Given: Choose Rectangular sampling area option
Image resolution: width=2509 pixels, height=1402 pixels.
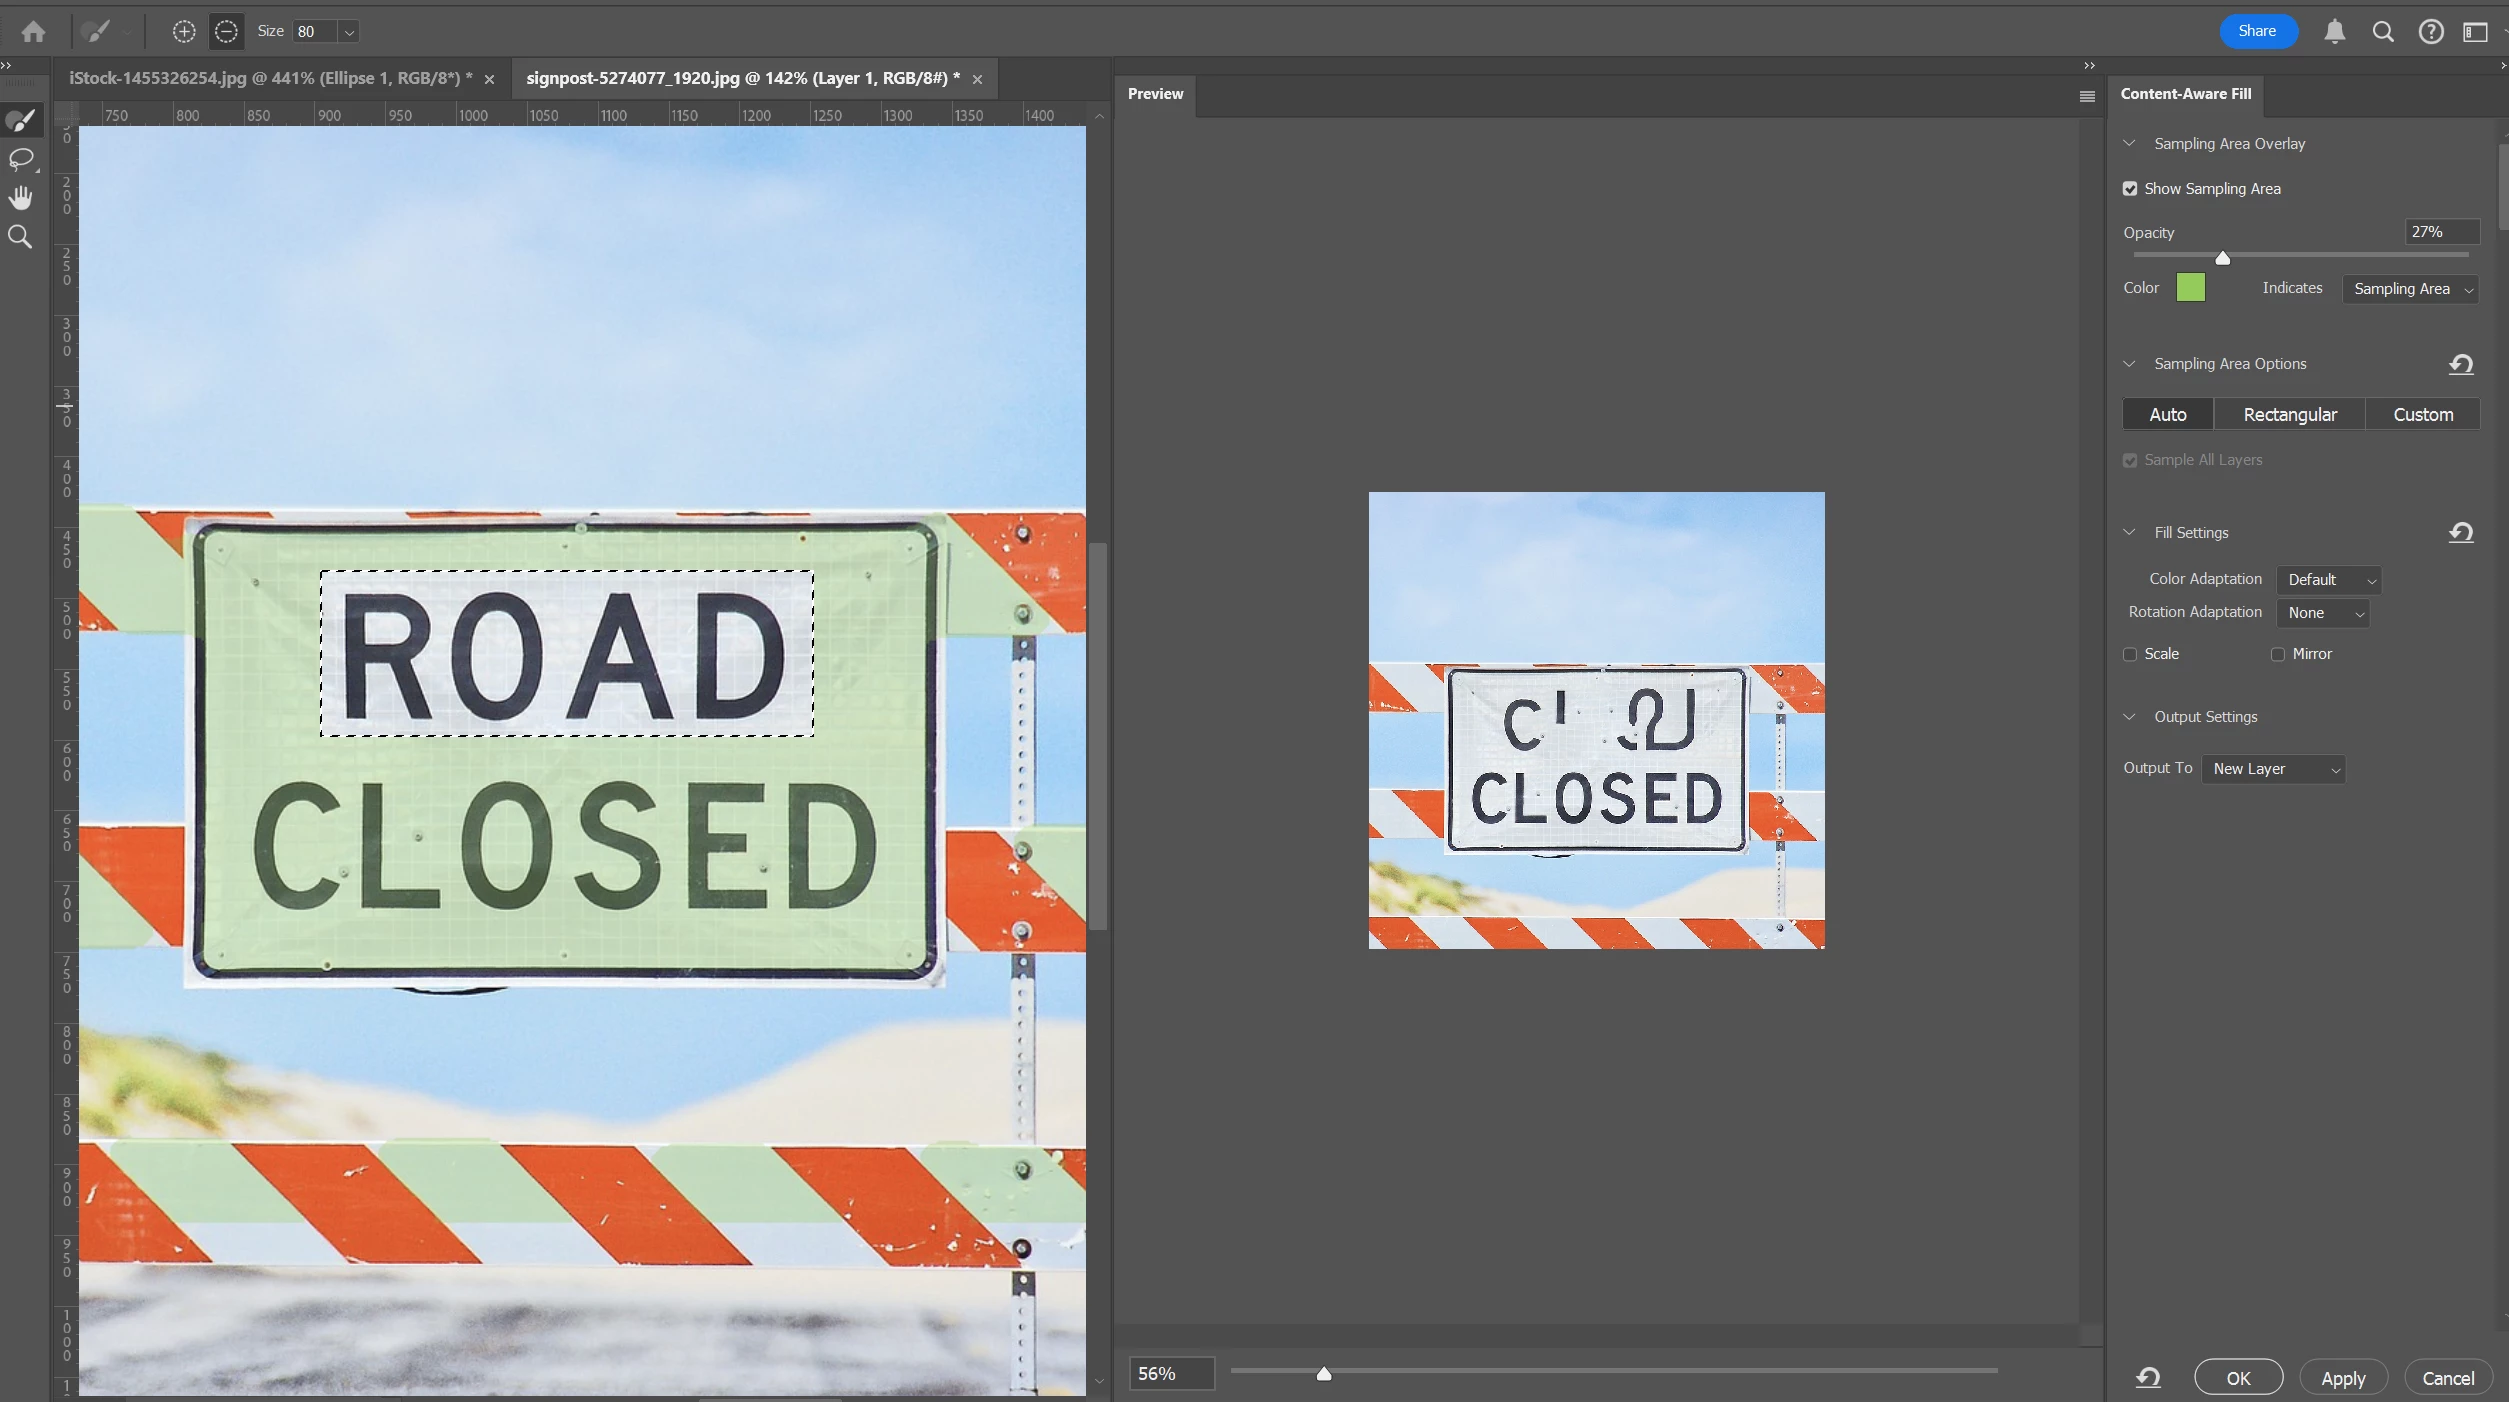Looking at the screenshot, I should 2290,414.
